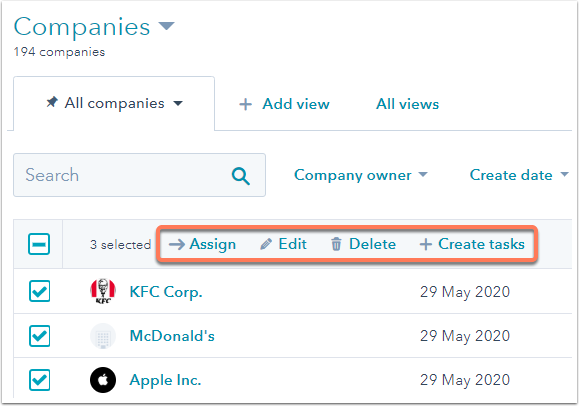The height and width of the screenshot is (406, 579).
Task: Uncheck the McDonald's row checkbox
Action: click(x=40, y=336)
